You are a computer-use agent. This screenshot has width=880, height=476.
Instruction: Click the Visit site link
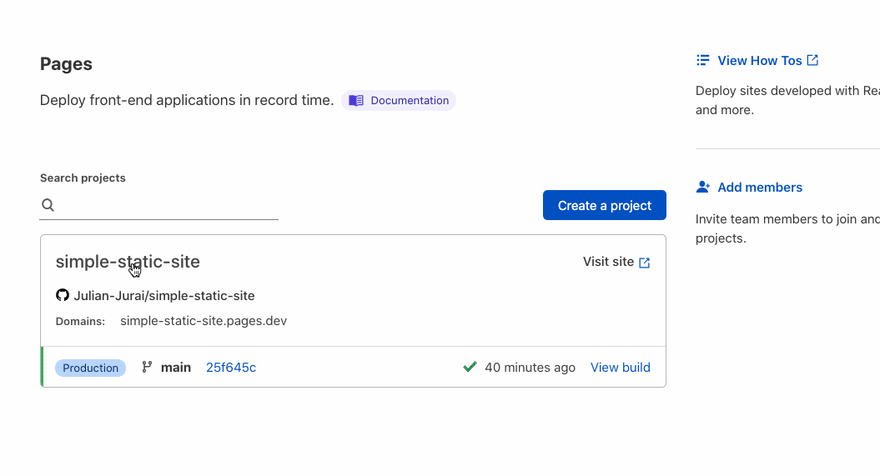pos(616,262)
